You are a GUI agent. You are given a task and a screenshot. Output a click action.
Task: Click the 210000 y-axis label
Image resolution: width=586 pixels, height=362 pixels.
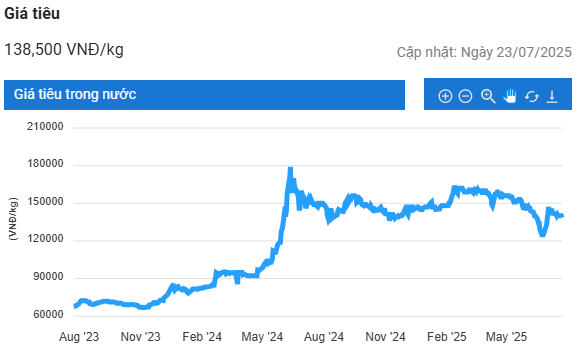pos(45,126)
